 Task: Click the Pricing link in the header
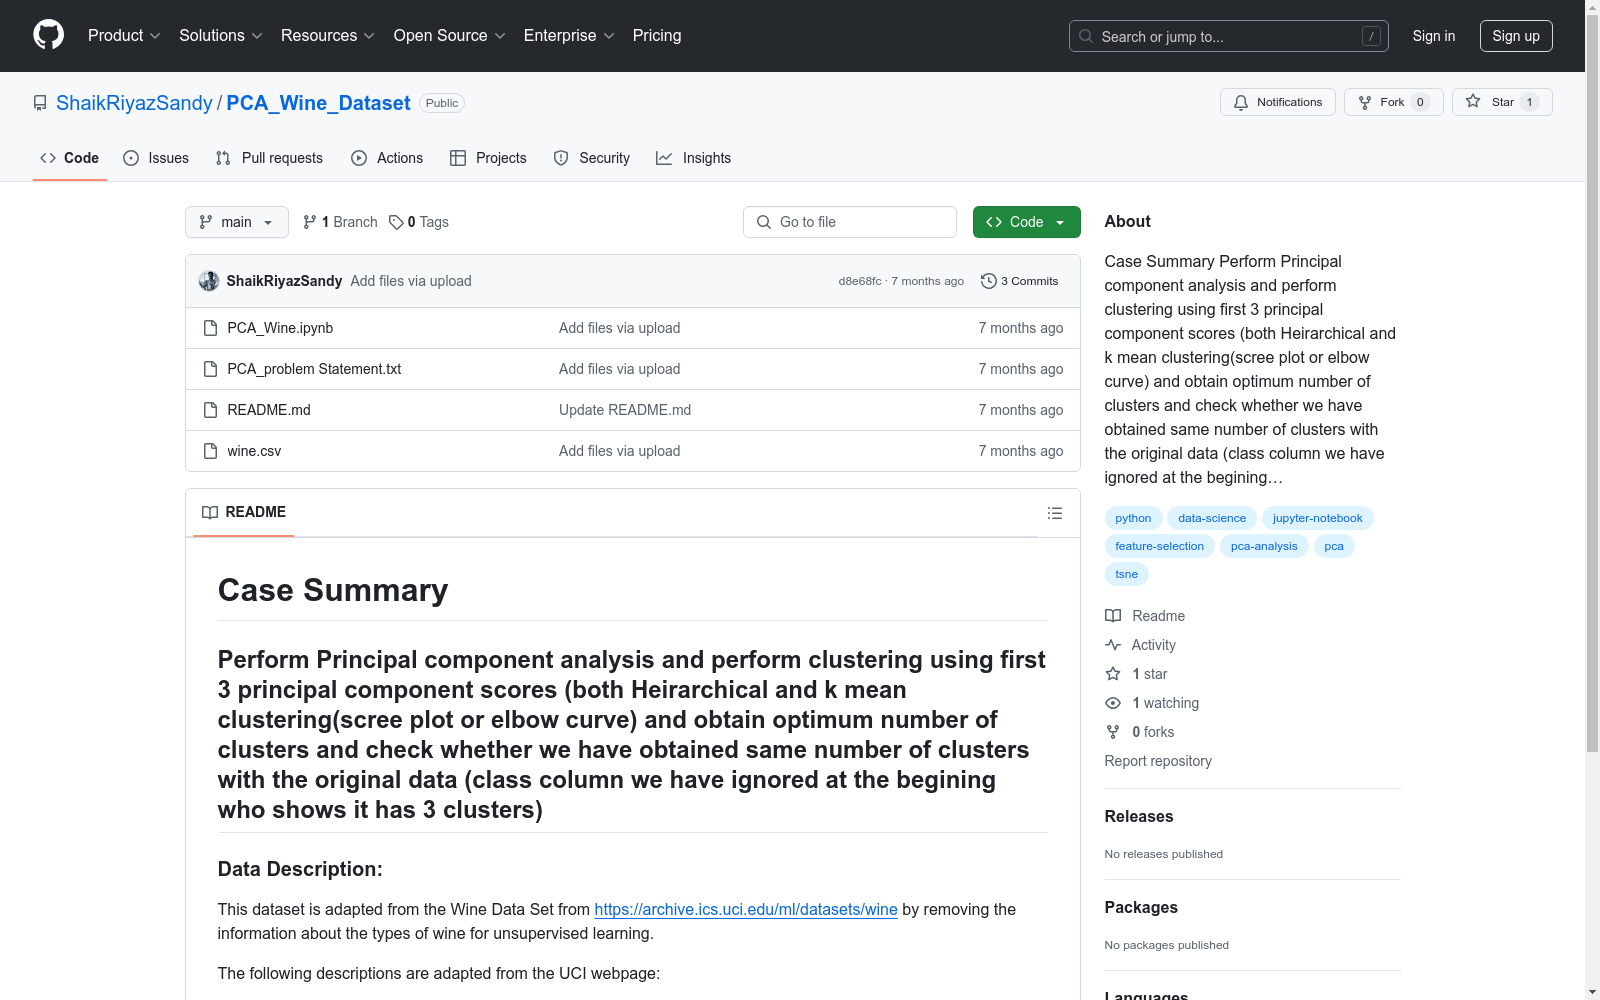pos(657,36)
